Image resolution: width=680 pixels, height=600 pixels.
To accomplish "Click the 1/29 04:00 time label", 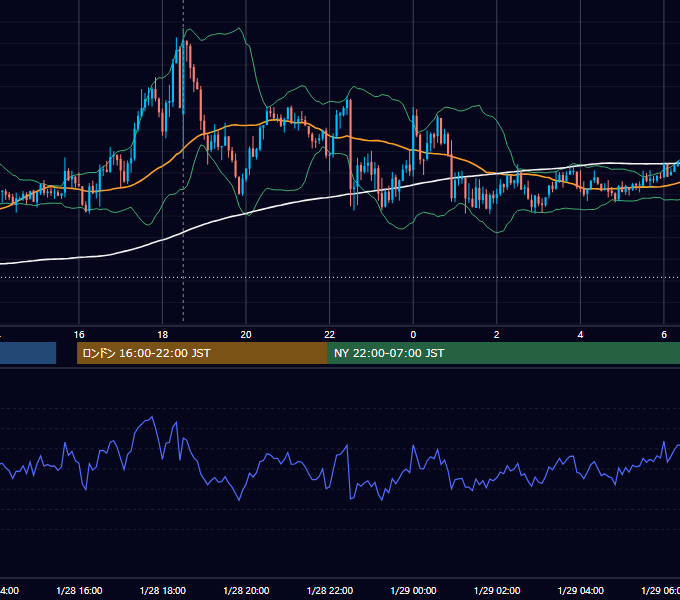I will click(581, 590).
